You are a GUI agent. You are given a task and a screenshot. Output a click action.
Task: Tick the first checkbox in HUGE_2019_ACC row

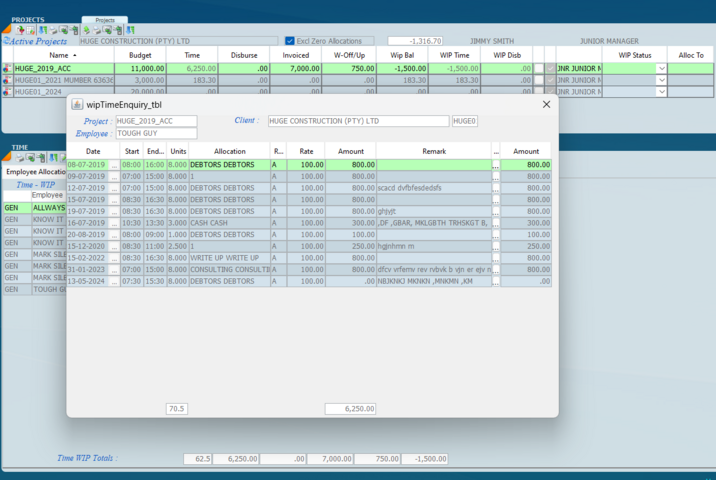pos(538,68)
